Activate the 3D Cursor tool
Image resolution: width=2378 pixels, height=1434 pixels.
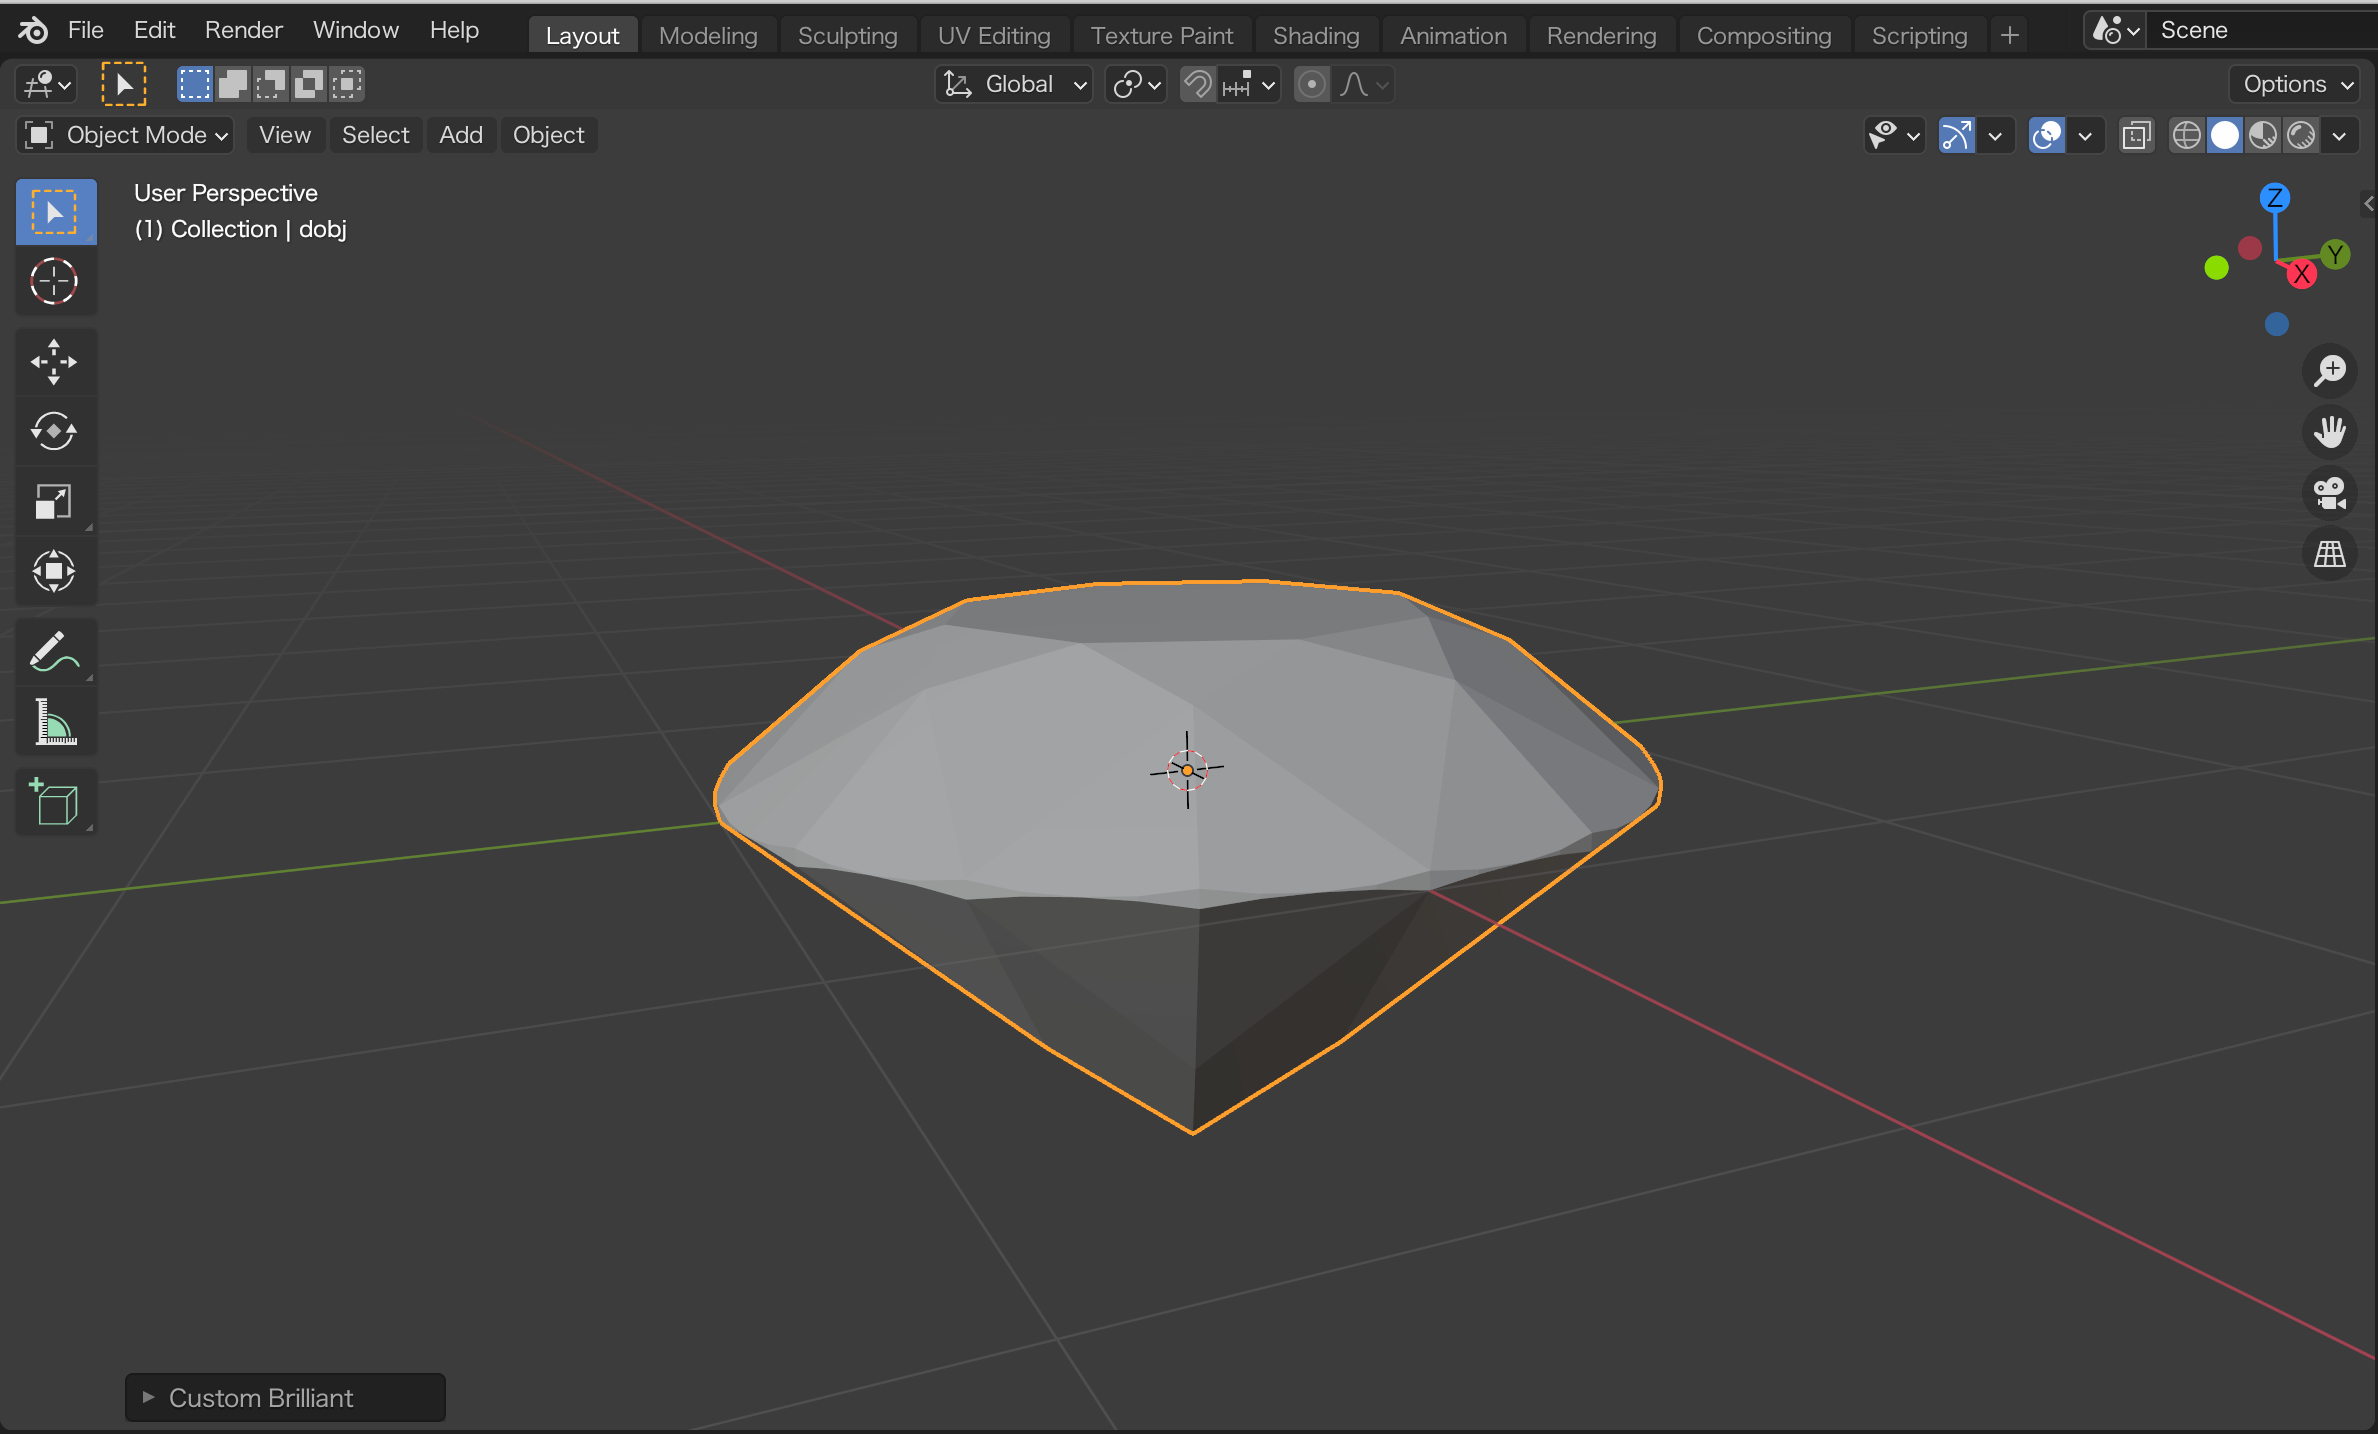54,282
